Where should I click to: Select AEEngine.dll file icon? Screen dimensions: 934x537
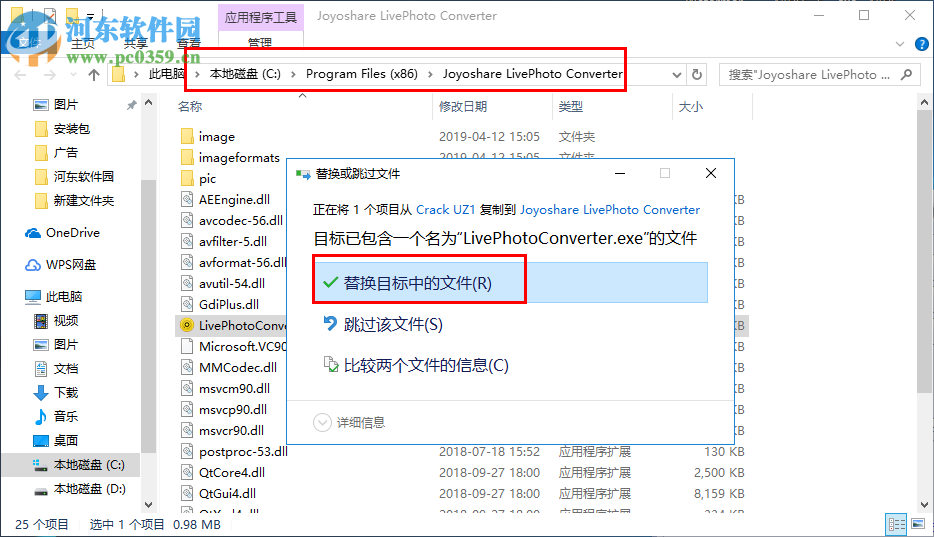(x=187, y=199)
